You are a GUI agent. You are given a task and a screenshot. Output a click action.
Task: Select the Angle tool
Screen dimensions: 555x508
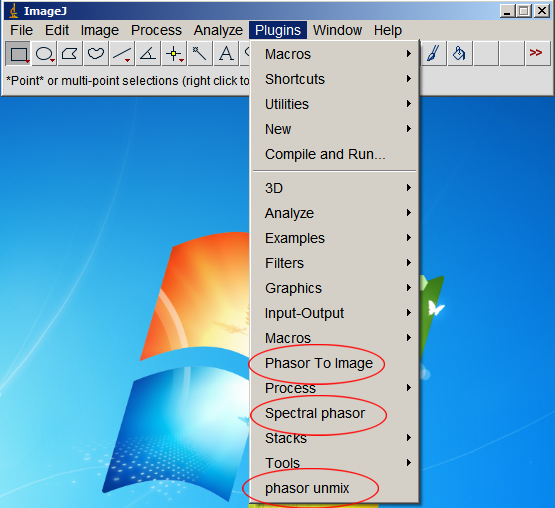[148, 53]
